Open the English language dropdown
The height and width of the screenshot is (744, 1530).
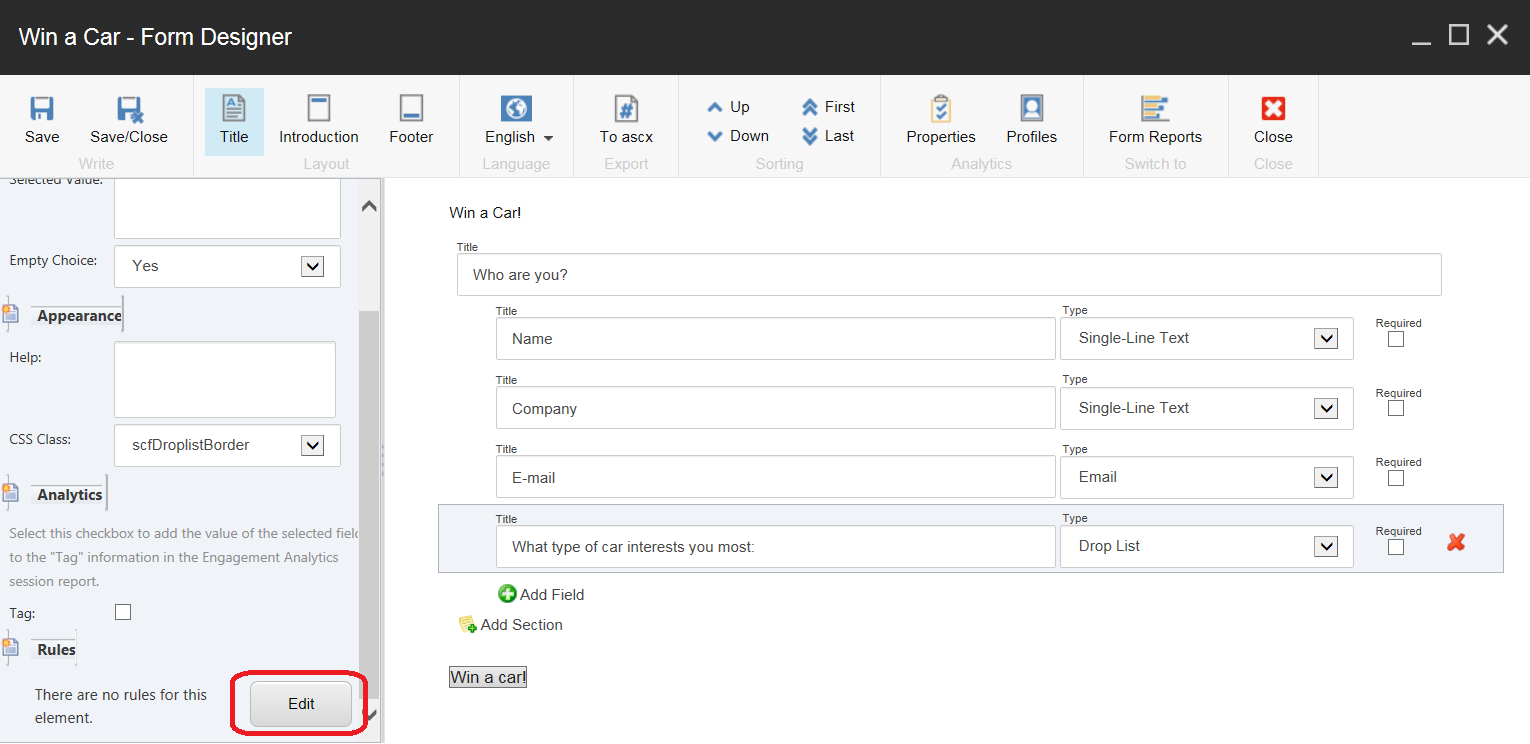click(x=518, y=137)
